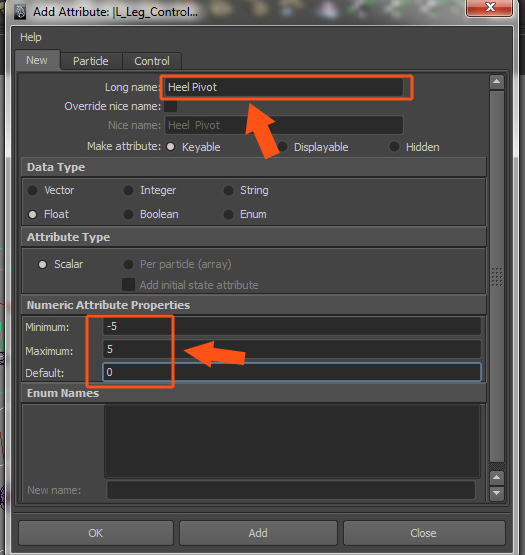Click the lower scroll up arrow button
This screenshot has height=555, width=525.
tap(497, 477)
